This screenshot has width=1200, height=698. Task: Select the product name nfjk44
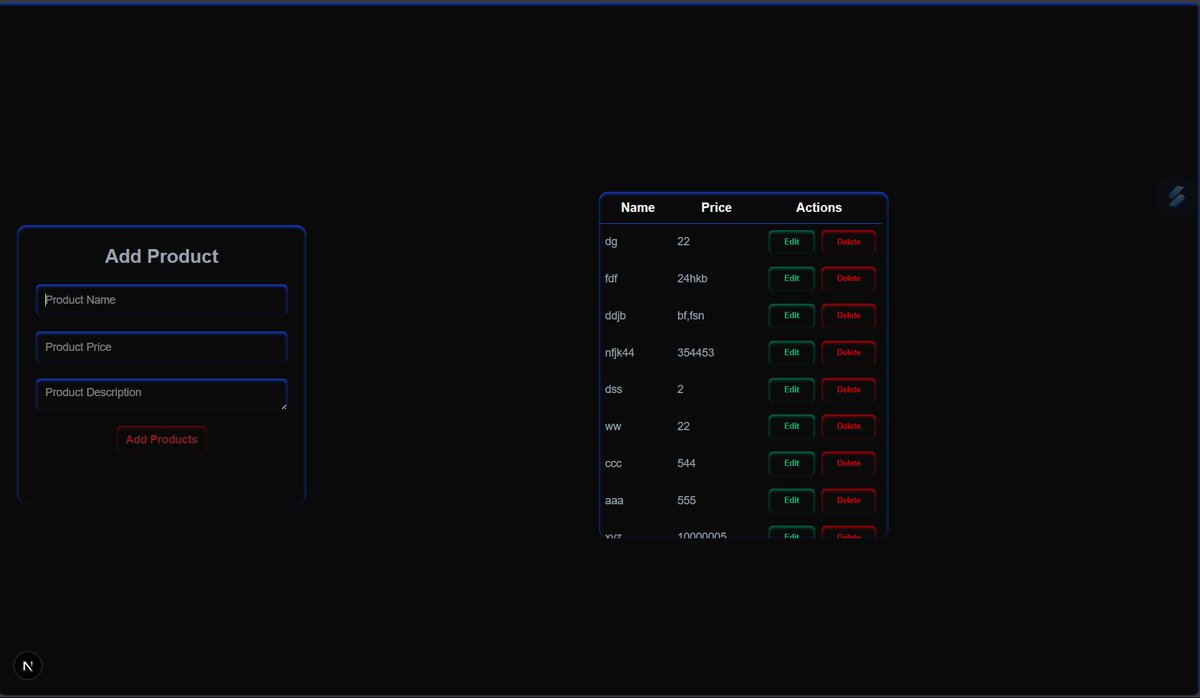(x=620, y=353)
